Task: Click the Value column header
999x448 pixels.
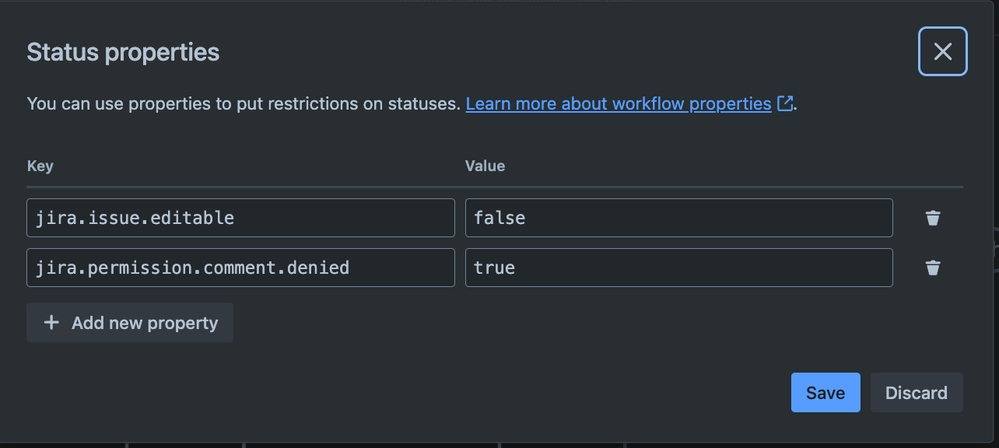Action: tap(485, 166)
